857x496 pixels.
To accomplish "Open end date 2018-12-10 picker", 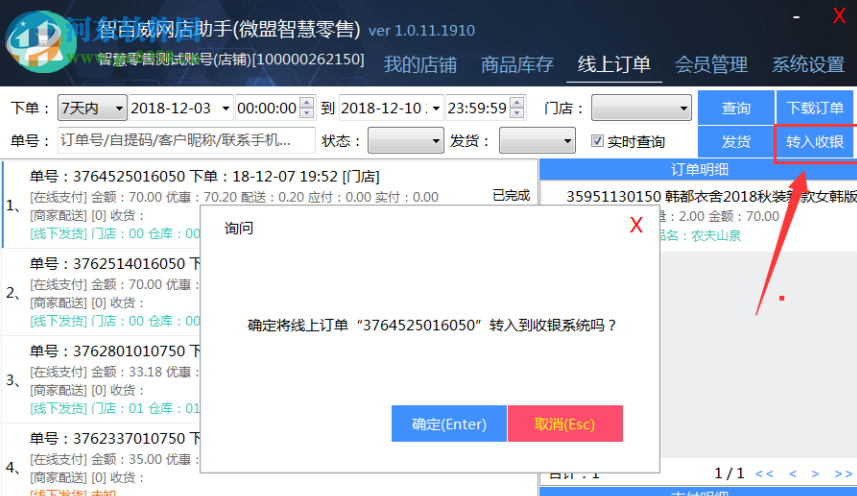I will pyautogui.click(x=436, y=108).
